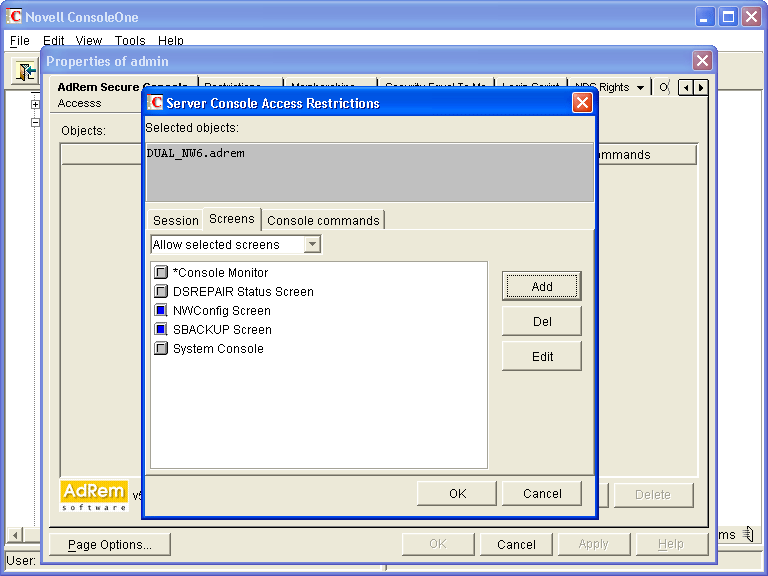Minimize the Novell ConsoleOne window
Screen dimensions: 768x576
(x=704, y=17)
